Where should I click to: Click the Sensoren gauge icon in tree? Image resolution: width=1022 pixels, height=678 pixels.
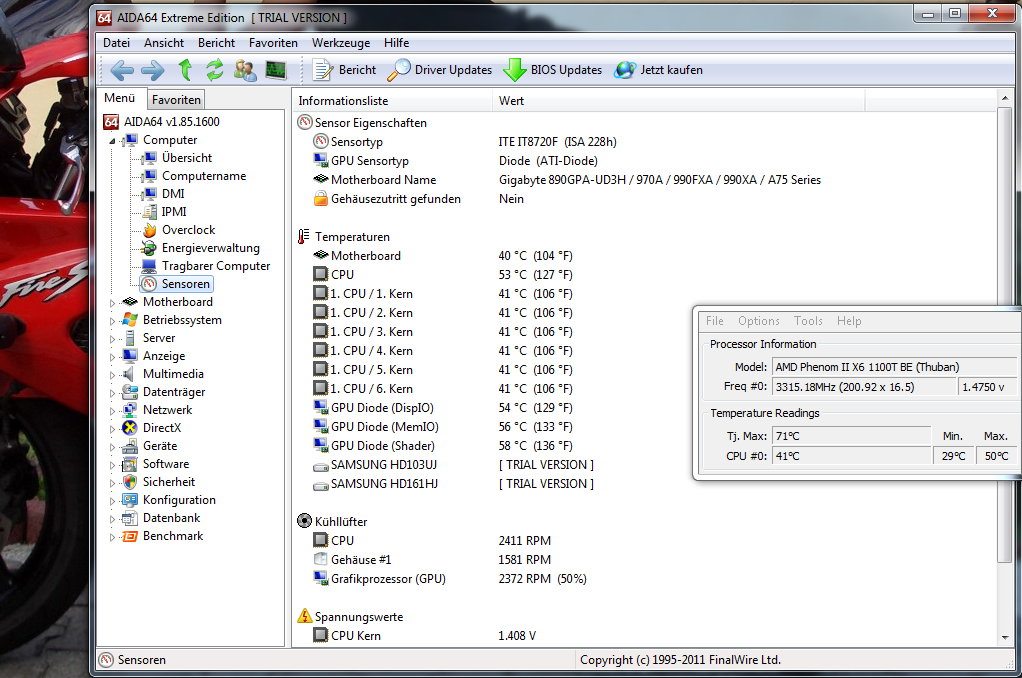(150, 284)
